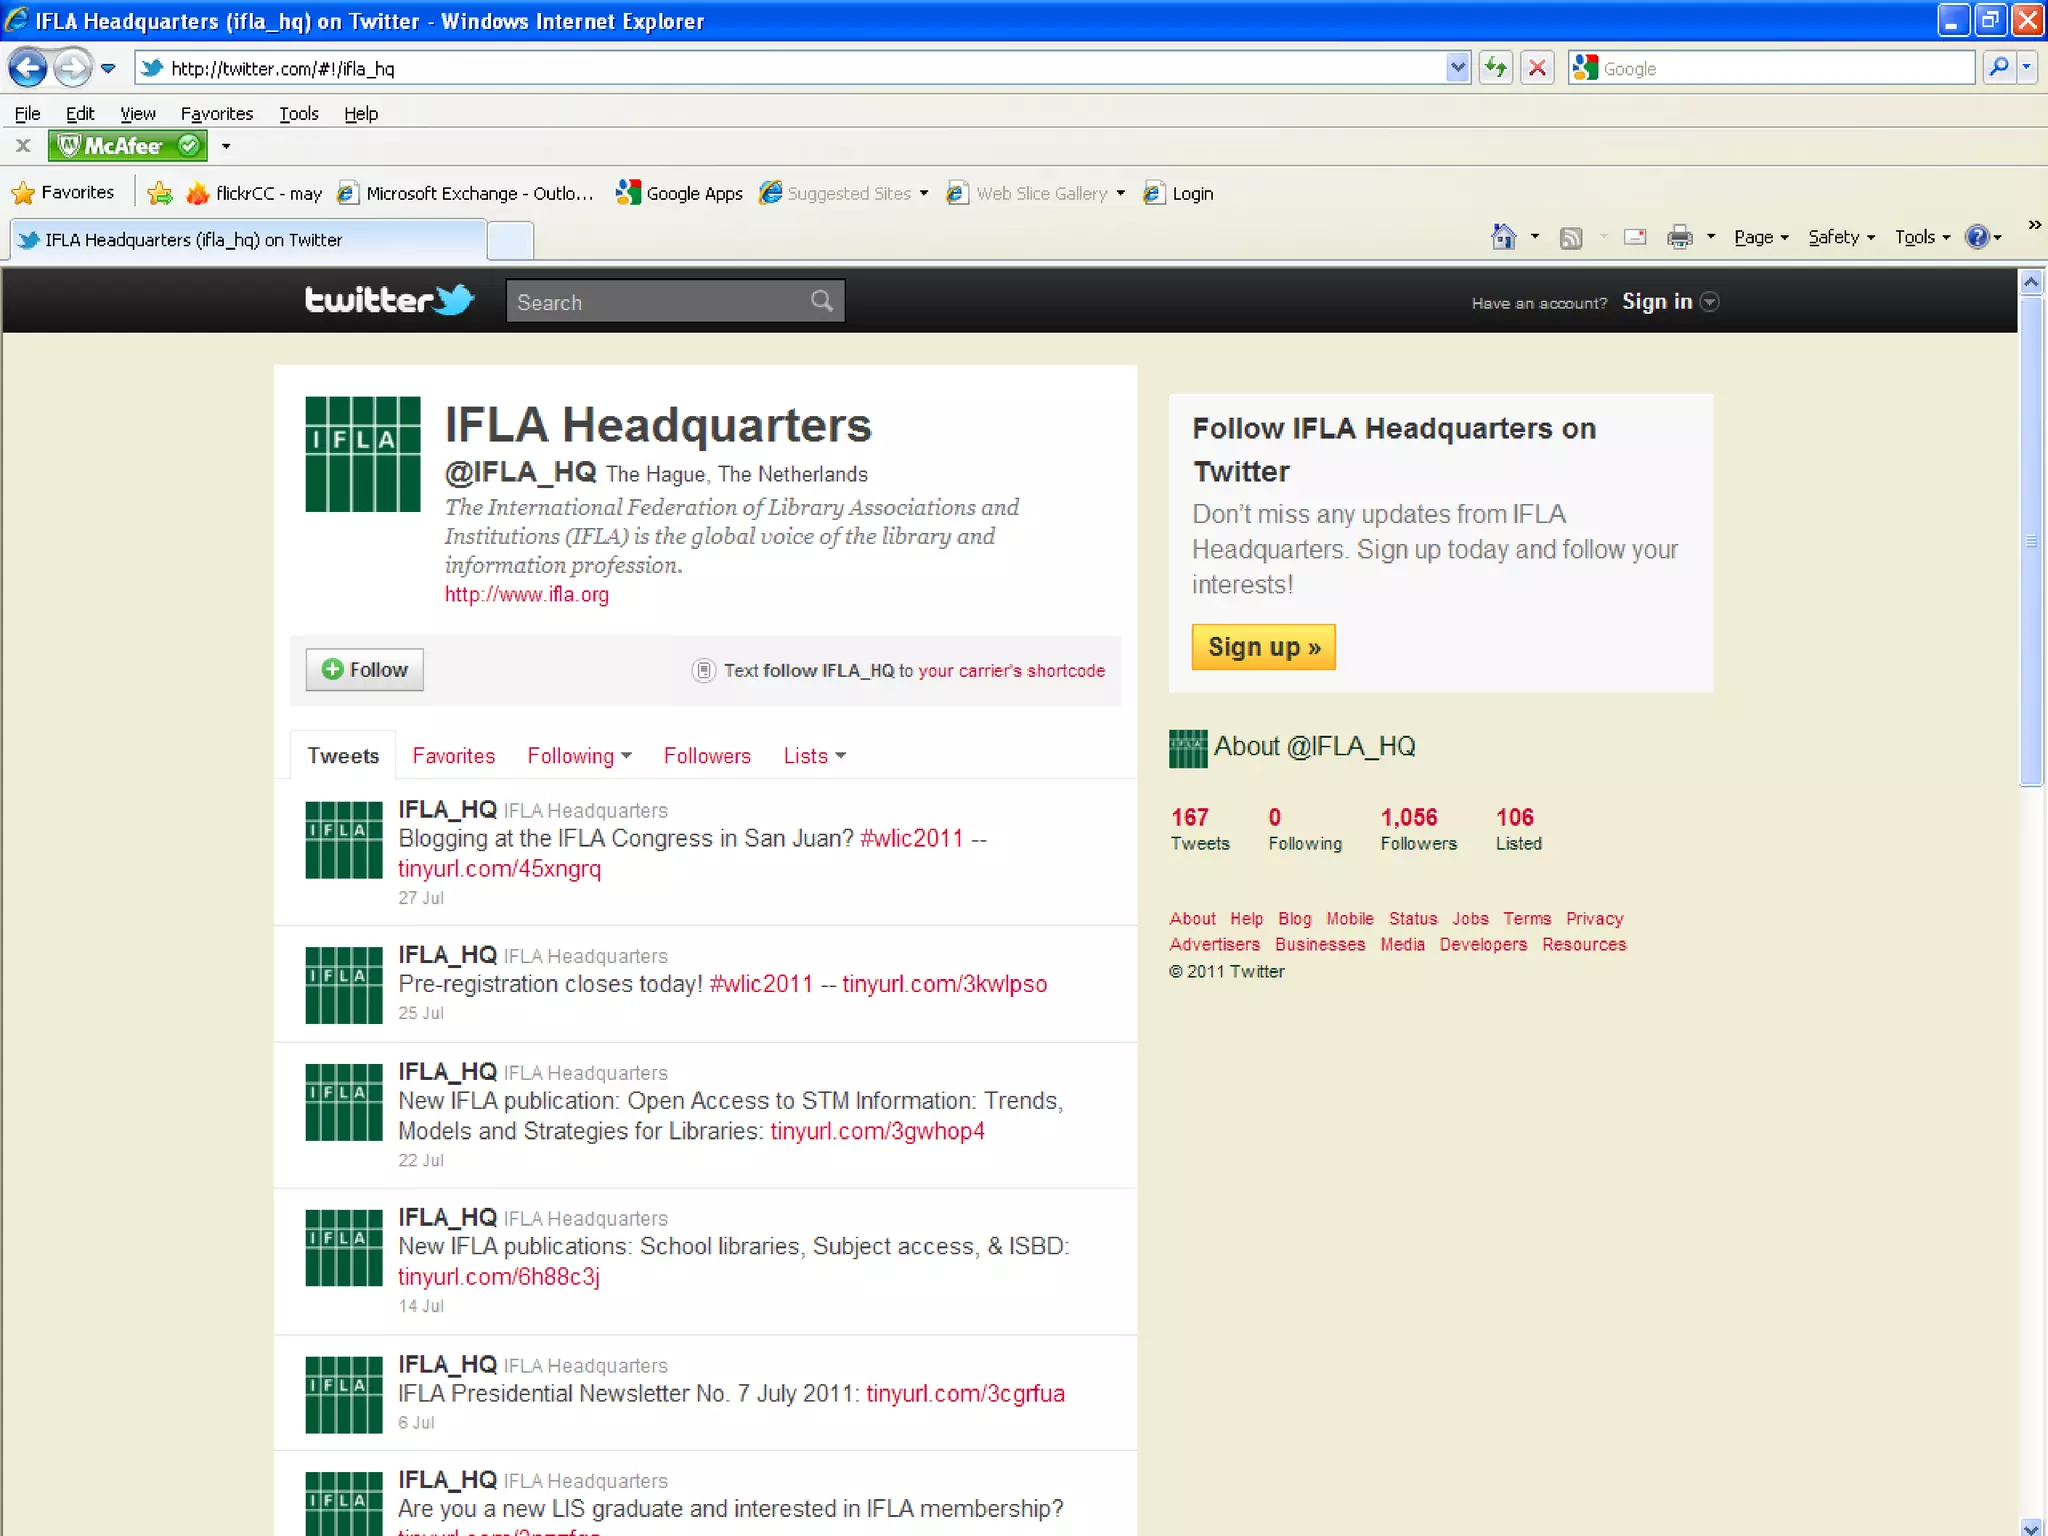The image size is (2048, 1536).
Task: Click the search magnifier in Twitter bar
Action: click(x=821, y=301)
